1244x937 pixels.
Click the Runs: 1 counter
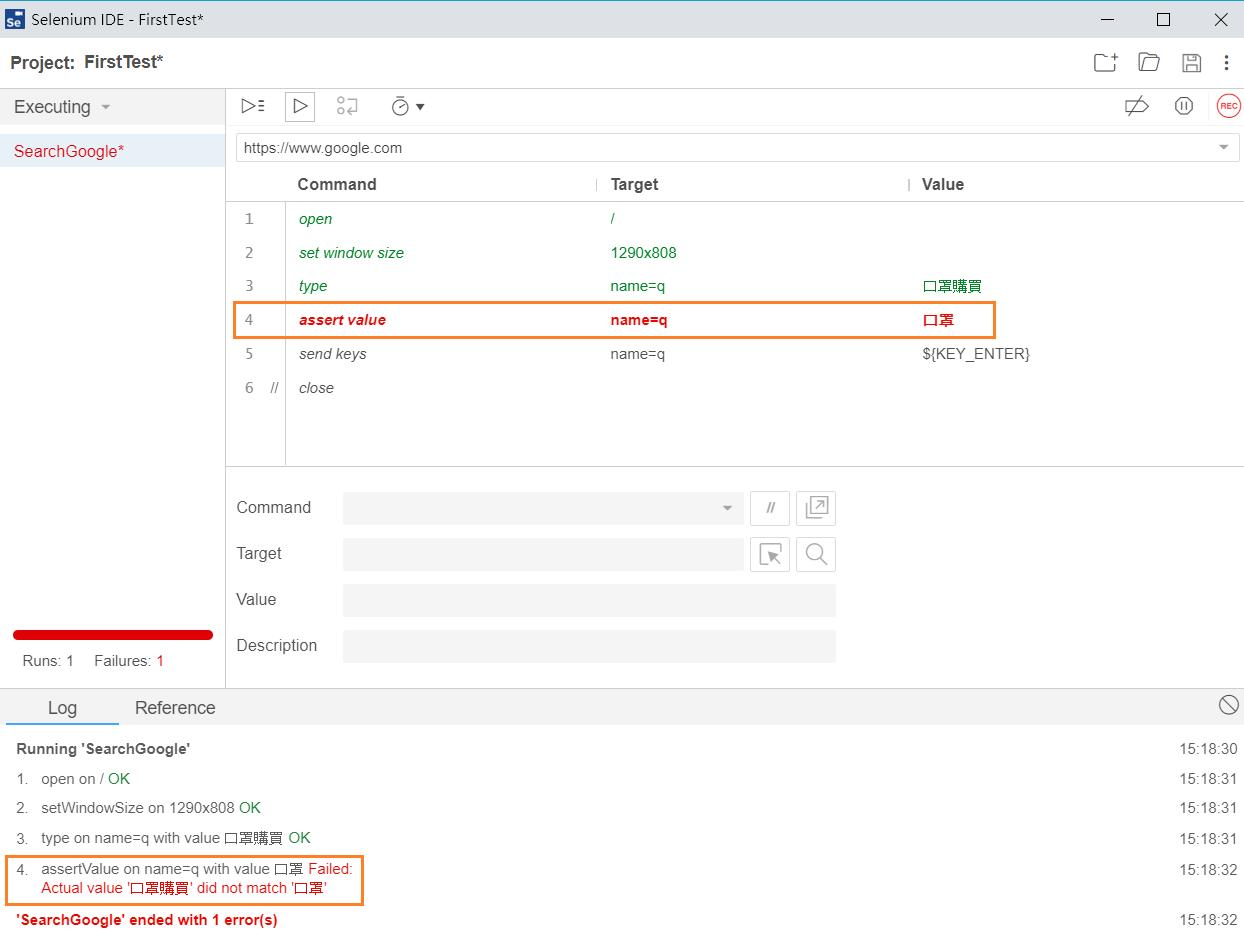[48, 661]
